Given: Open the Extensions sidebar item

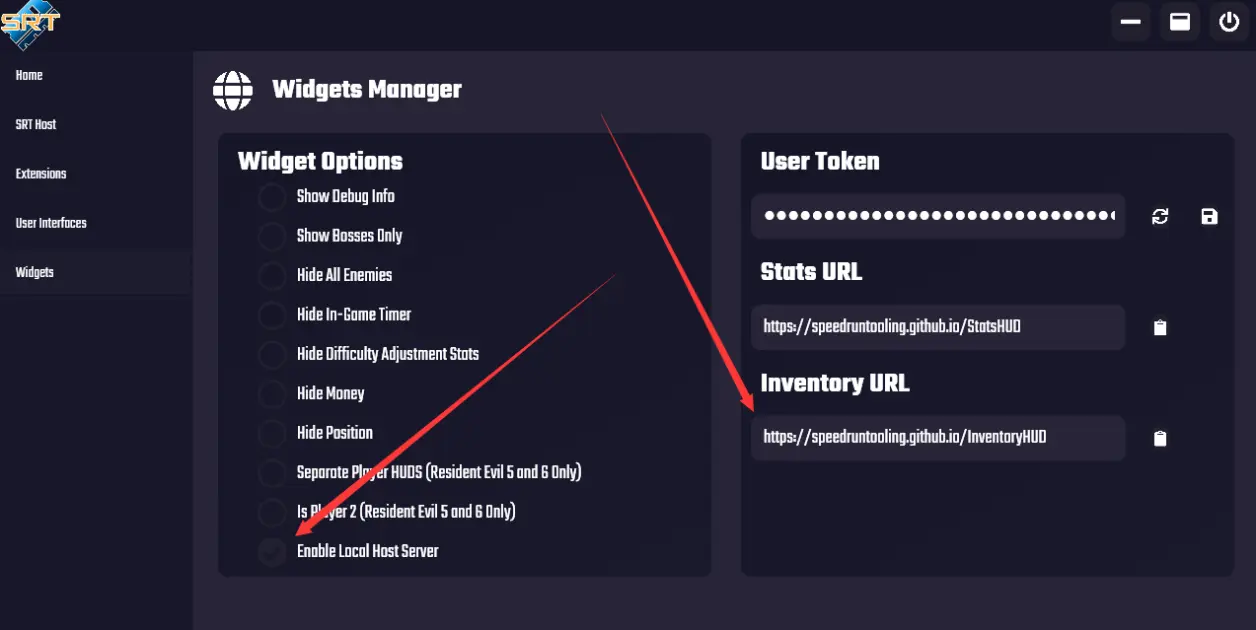Looking at the screenshot, I should click(41, 174).
